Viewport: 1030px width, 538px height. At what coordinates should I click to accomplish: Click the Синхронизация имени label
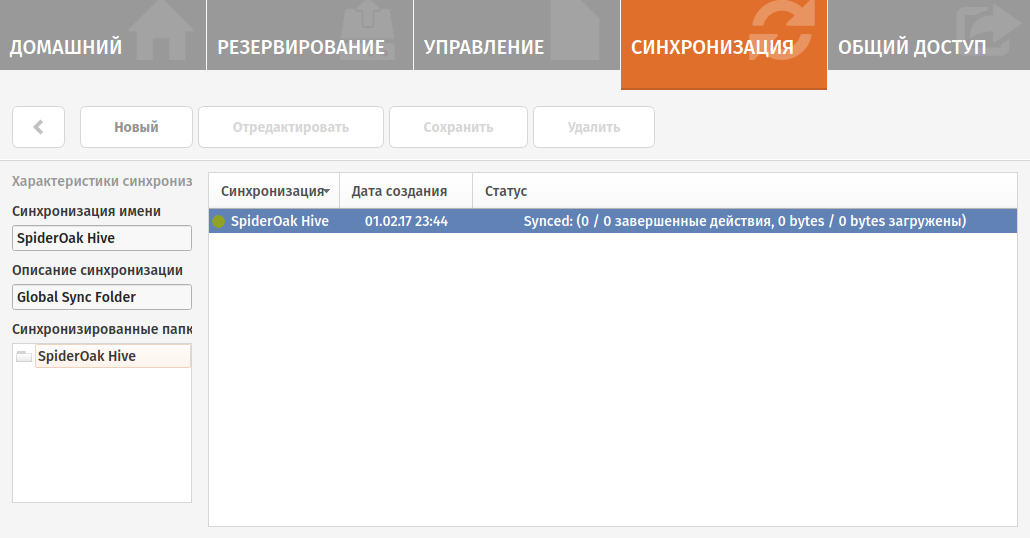click(86, 212)
